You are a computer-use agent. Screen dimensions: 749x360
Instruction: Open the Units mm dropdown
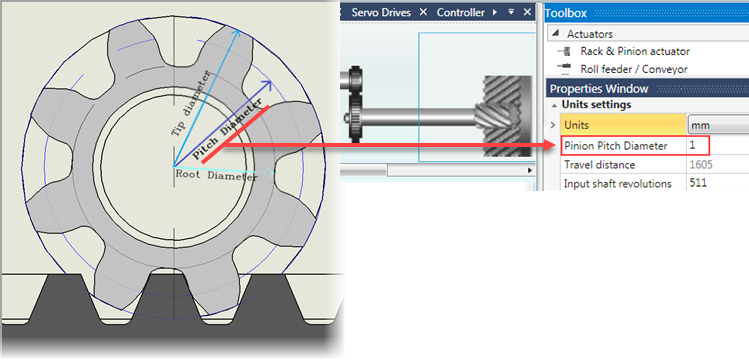(x=718, y=126)
